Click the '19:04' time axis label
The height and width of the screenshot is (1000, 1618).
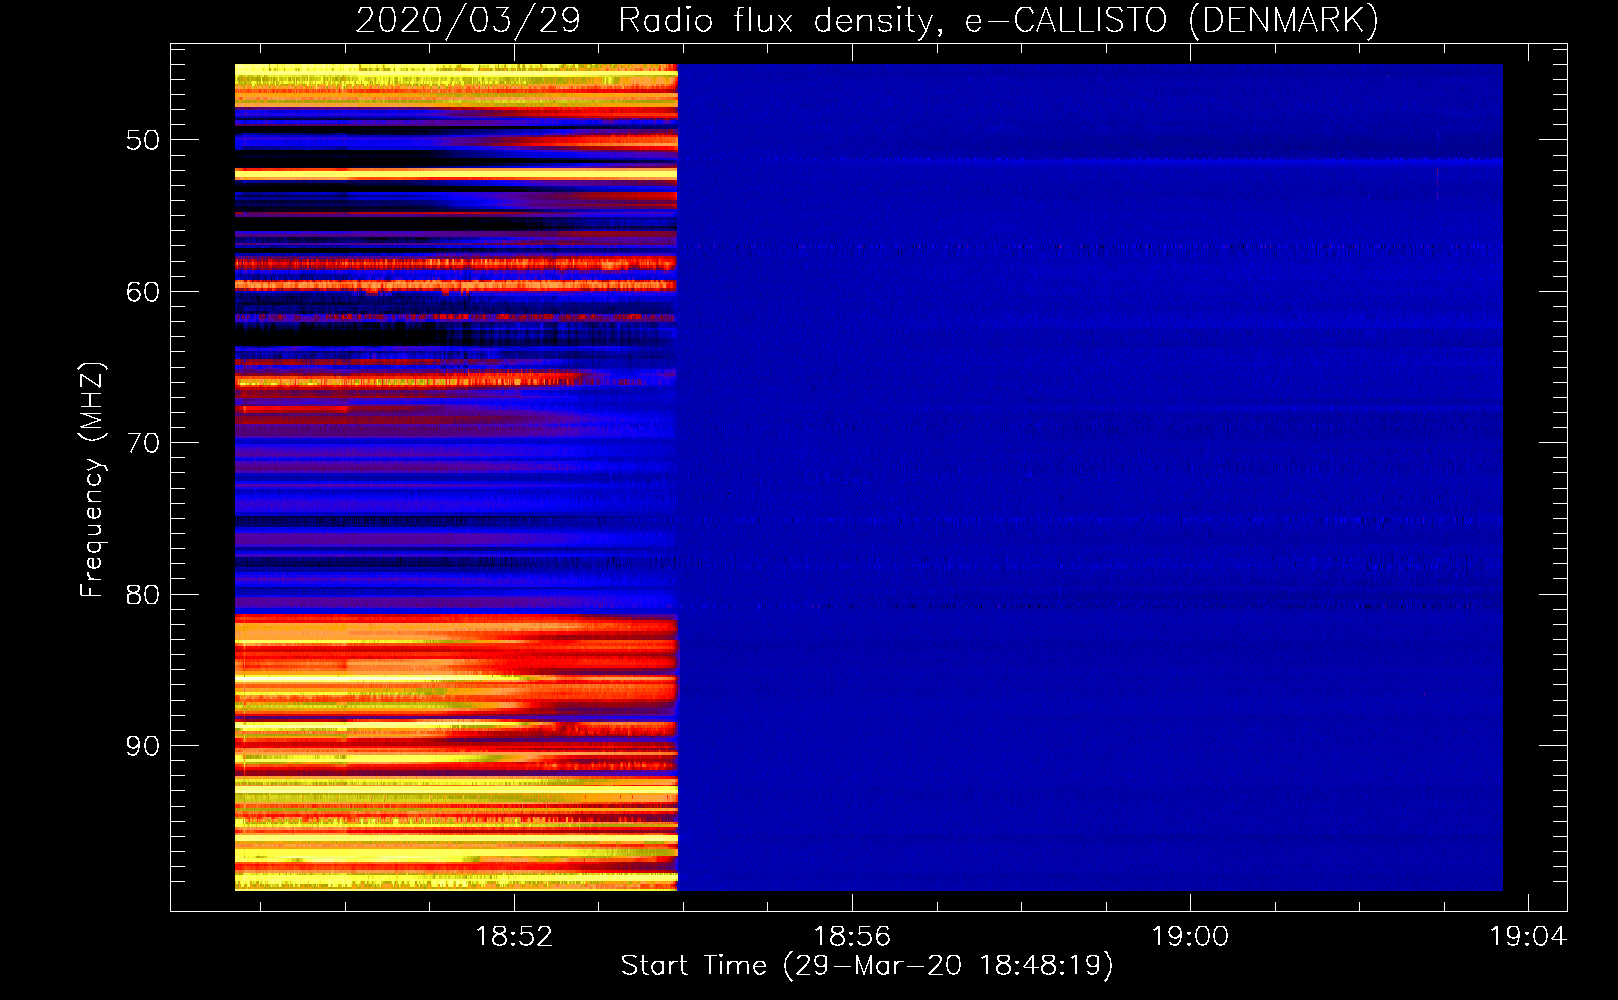tap(1528, 937)
